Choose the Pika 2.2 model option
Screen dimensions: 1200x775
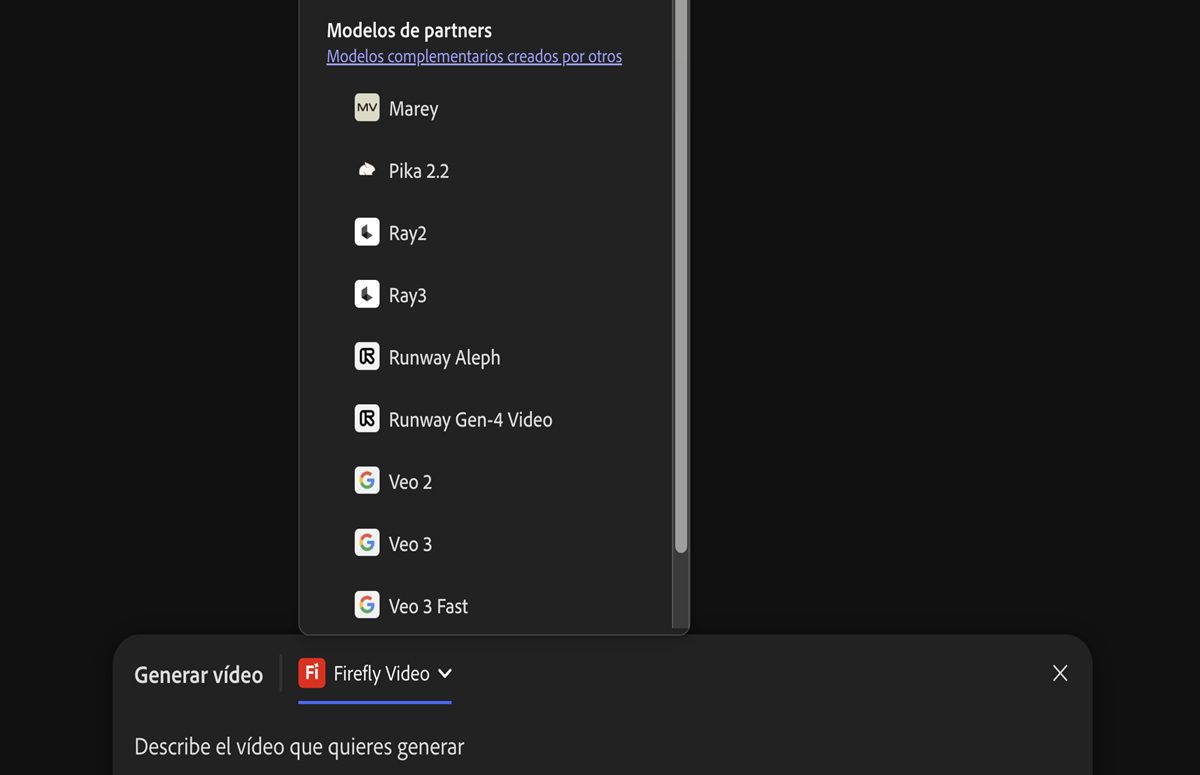[419, 171]
